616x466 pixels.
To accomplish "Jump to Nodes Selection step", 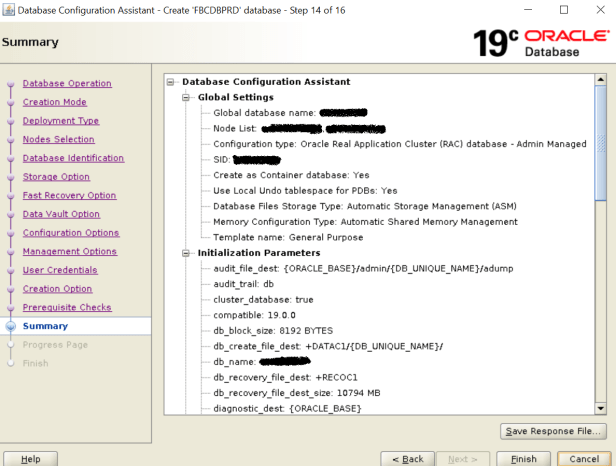I will click(58, 139).
